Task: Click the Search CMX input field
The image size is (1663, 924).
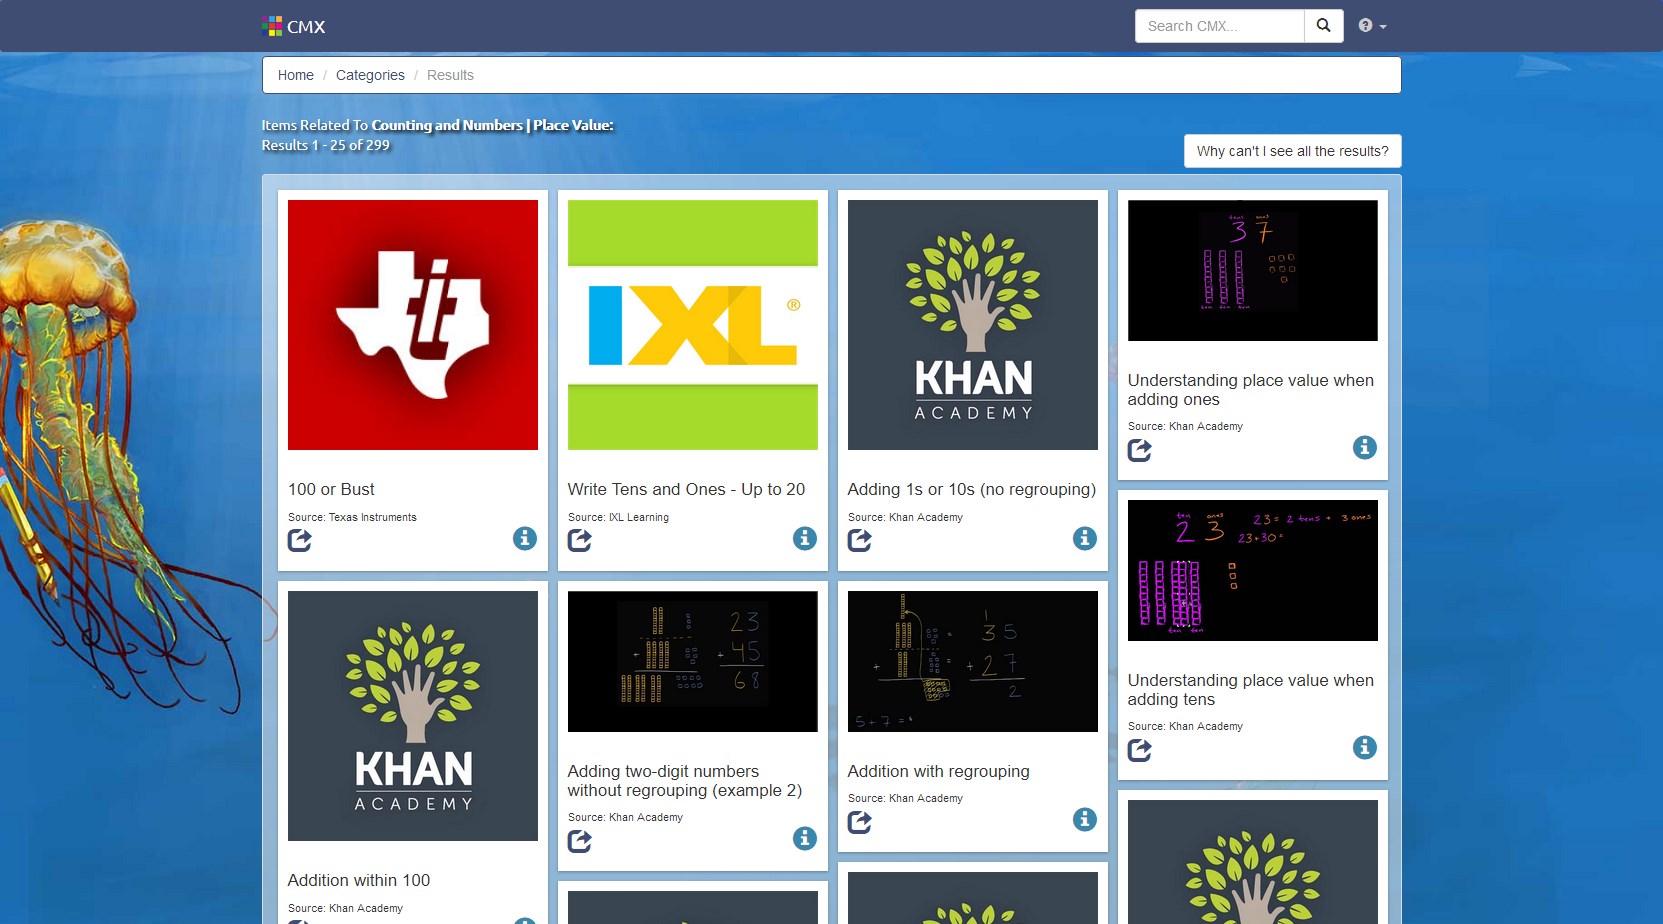Action: 1219,26
